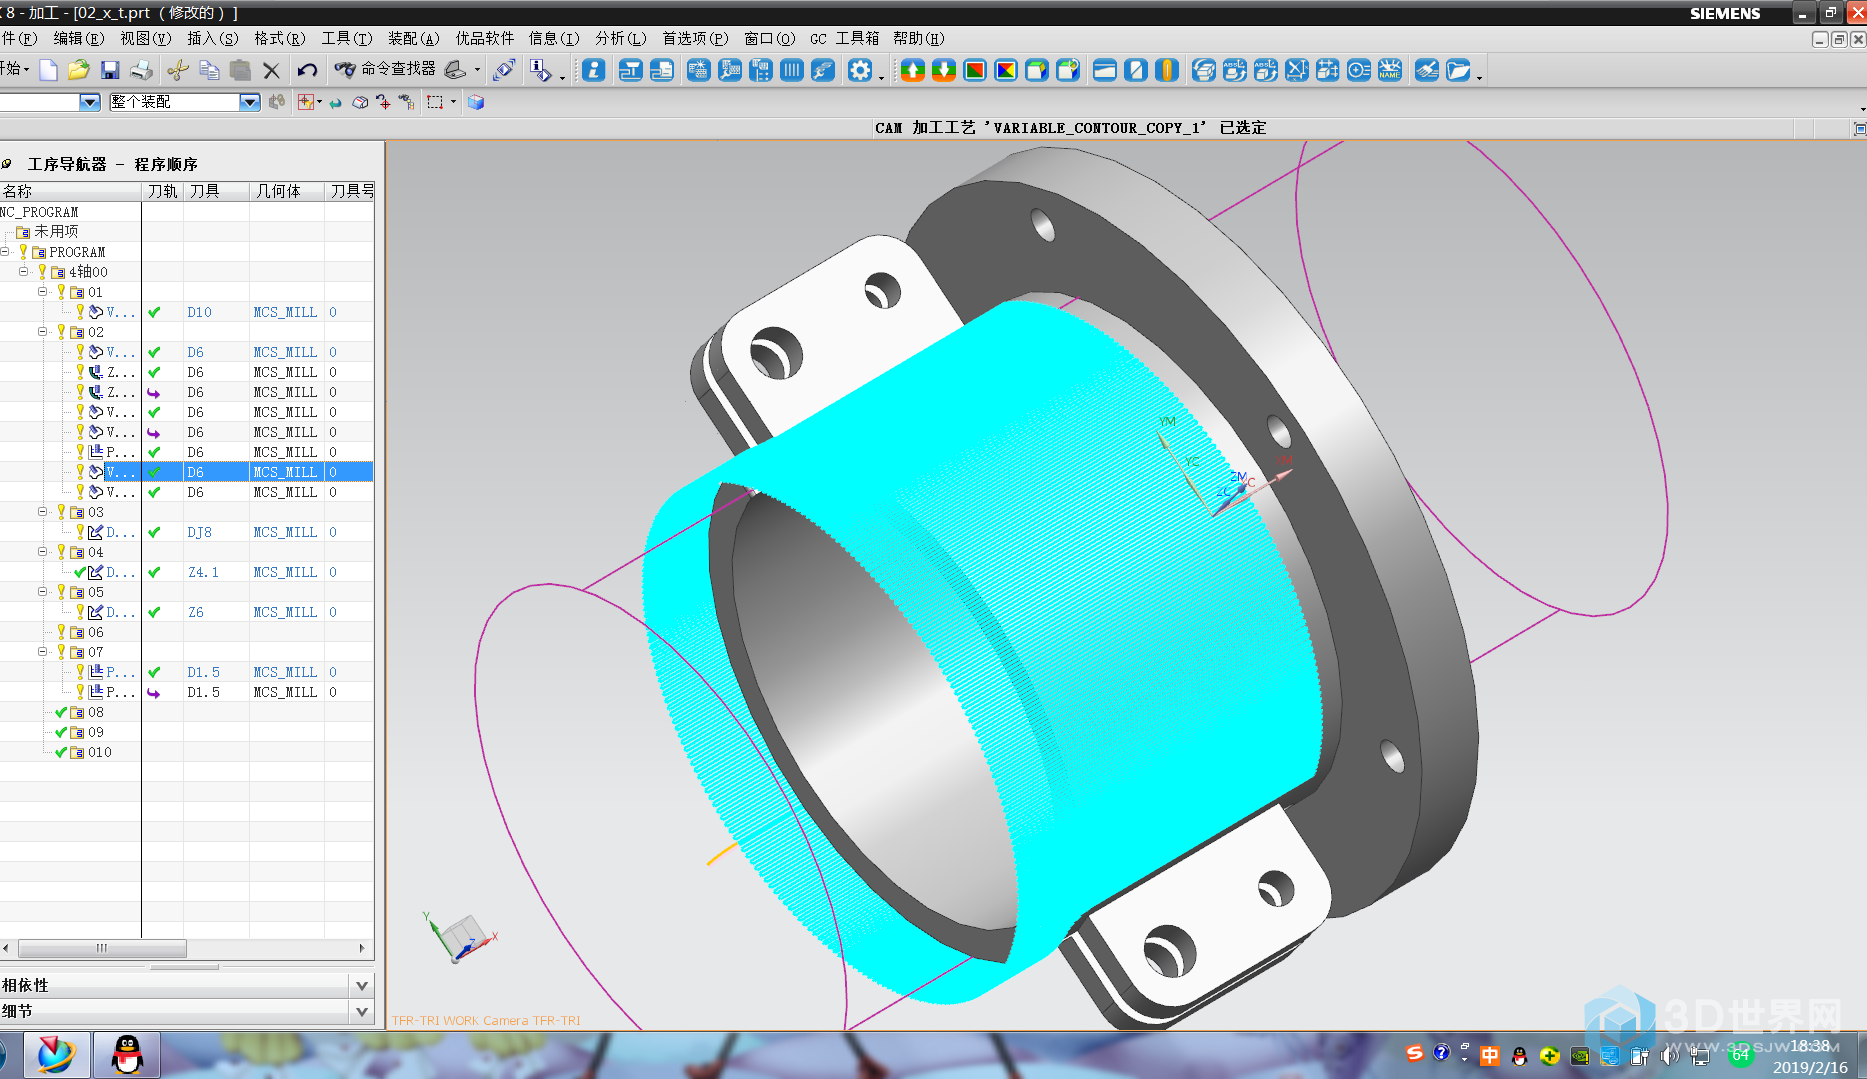Click the paintbrush cleanup icon
This screenshot has width=1867, height=1079.
point(1428,70)
